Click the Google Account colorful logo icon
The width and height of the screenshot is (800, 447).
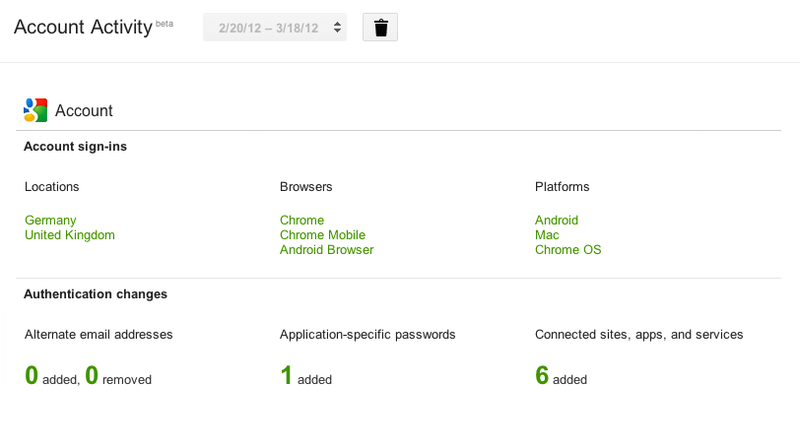(35, 110)
